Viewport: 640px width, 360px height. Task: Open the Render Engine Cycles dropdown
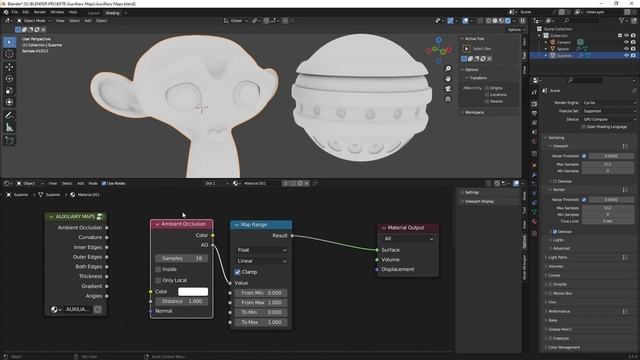[609, 103]
